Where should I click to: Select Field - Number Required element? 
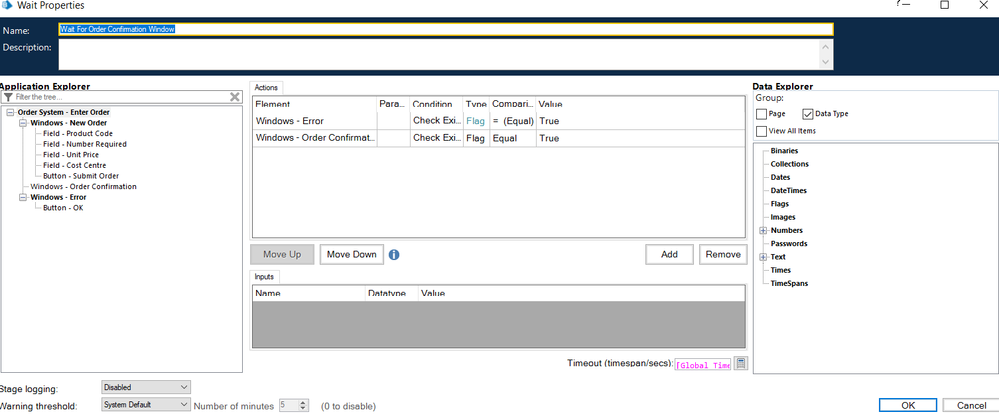(85, 145)
